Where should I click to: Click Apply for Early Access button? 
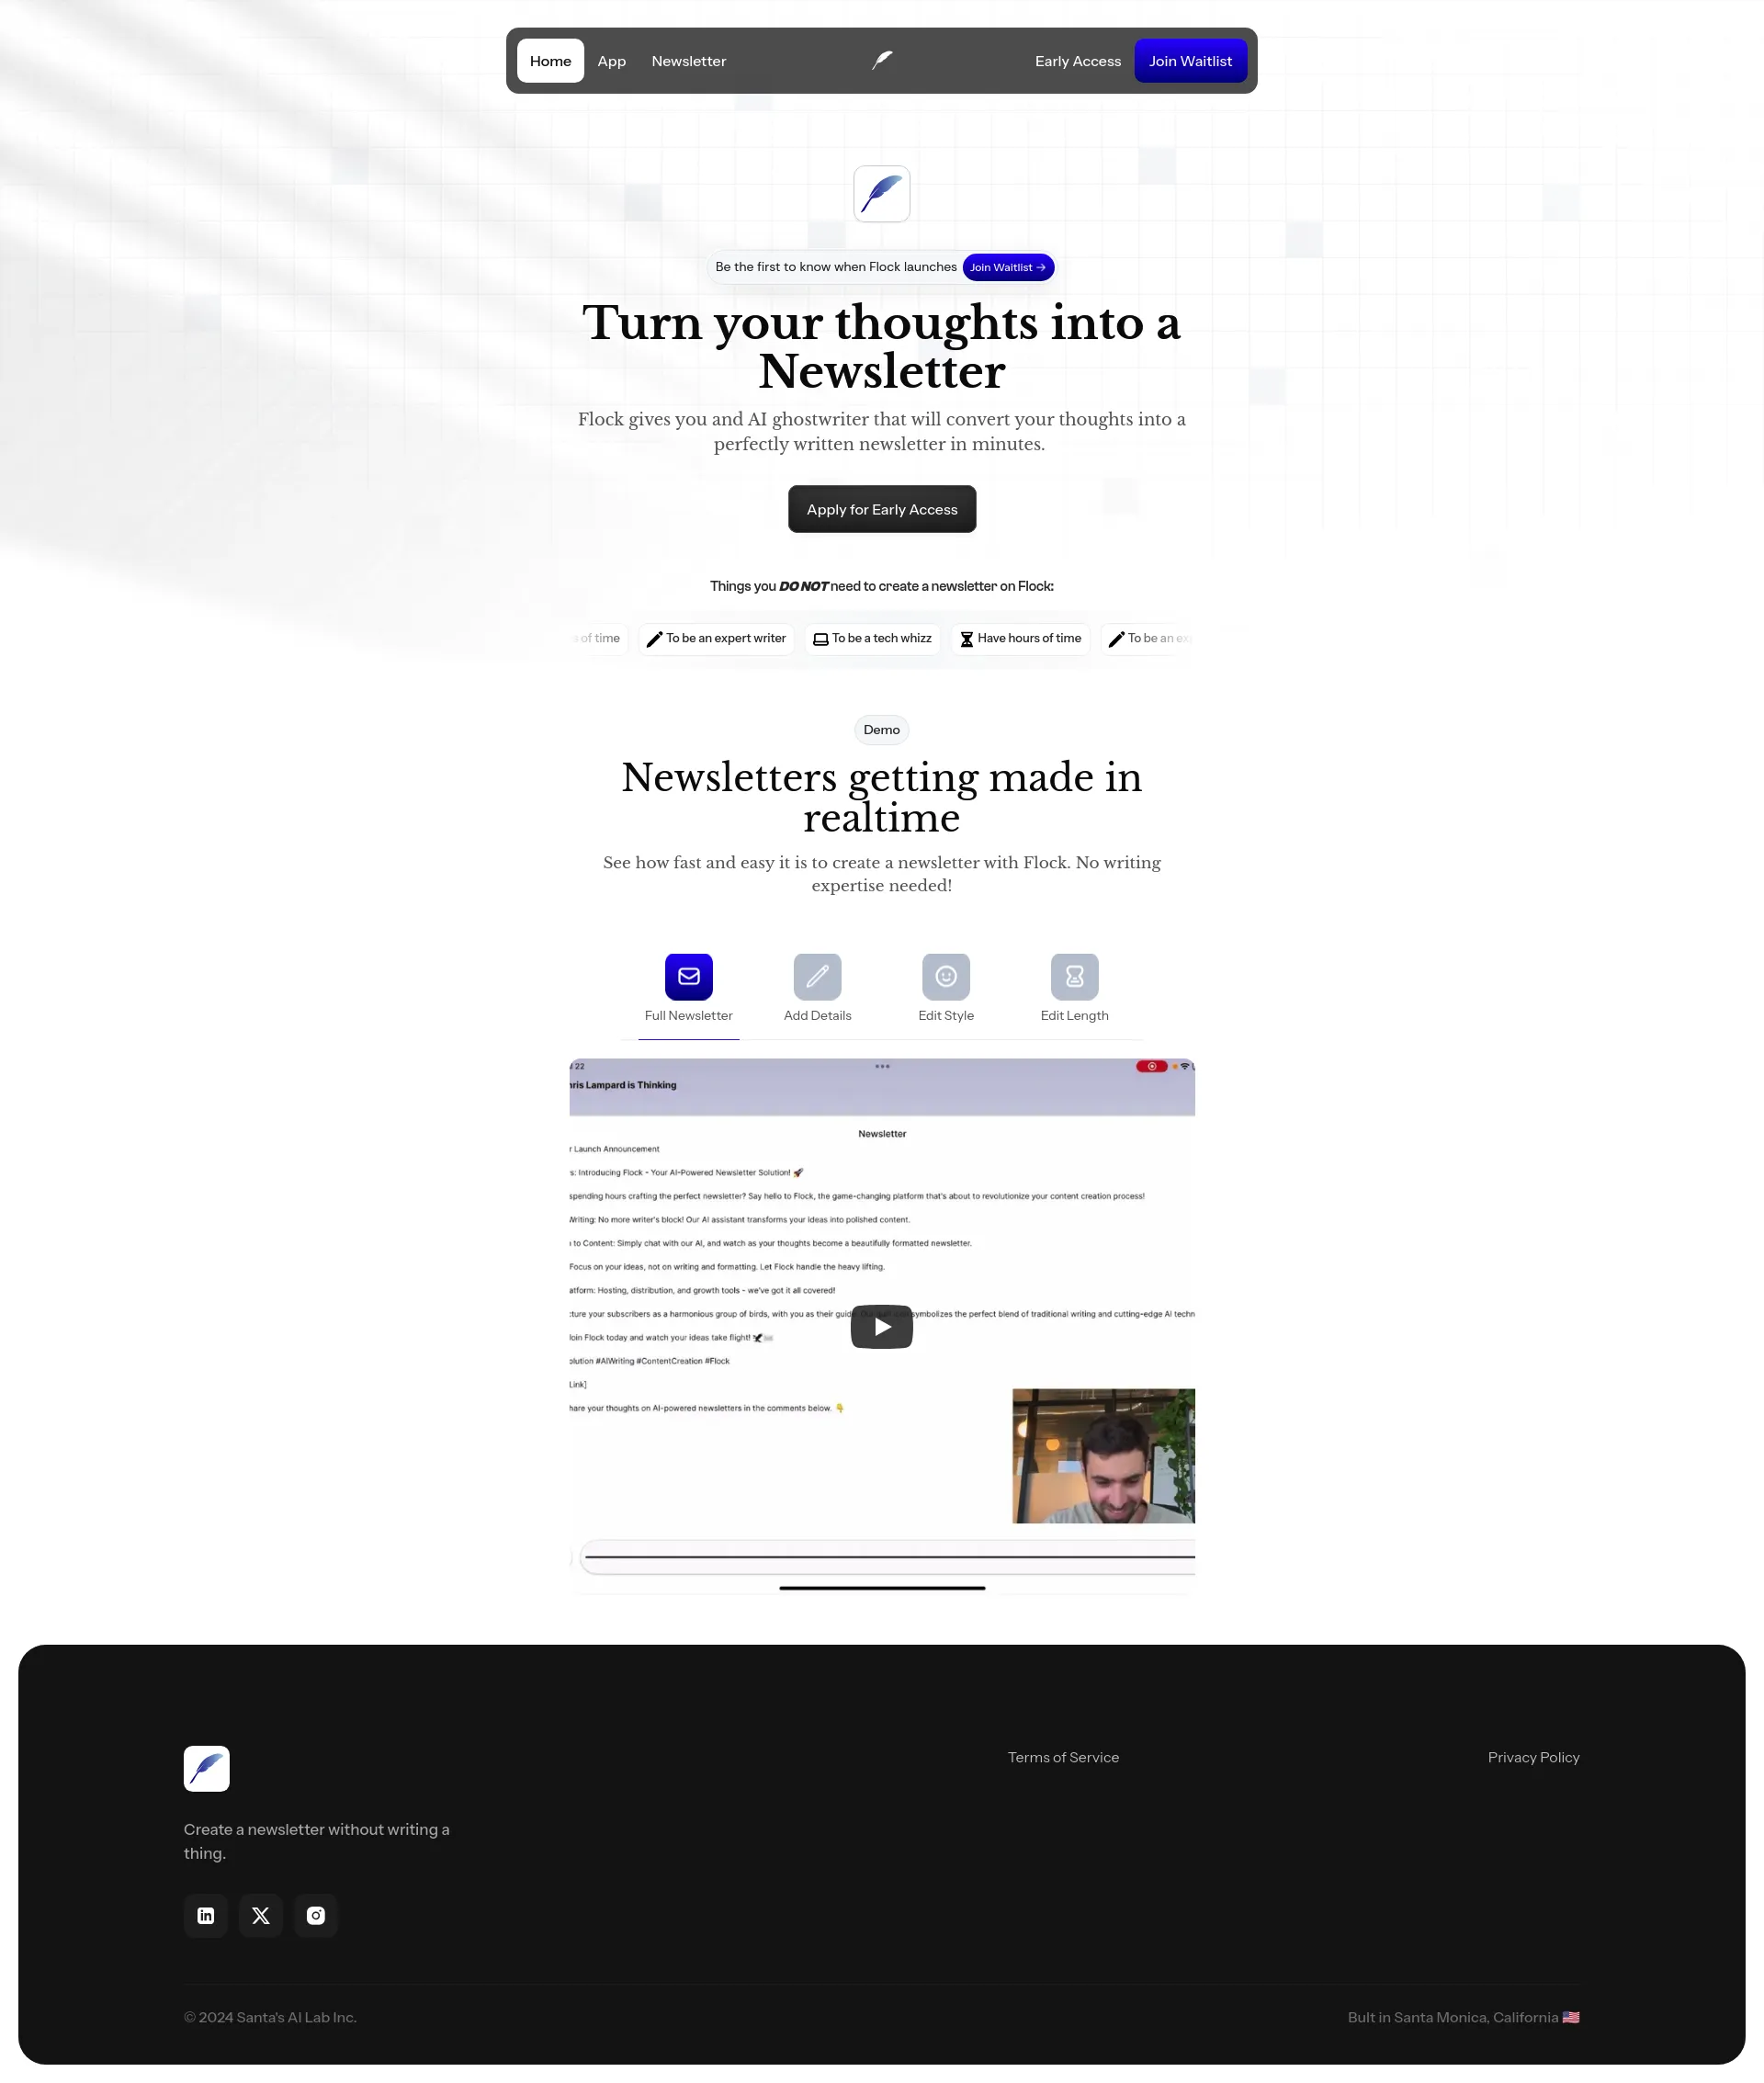882,509
